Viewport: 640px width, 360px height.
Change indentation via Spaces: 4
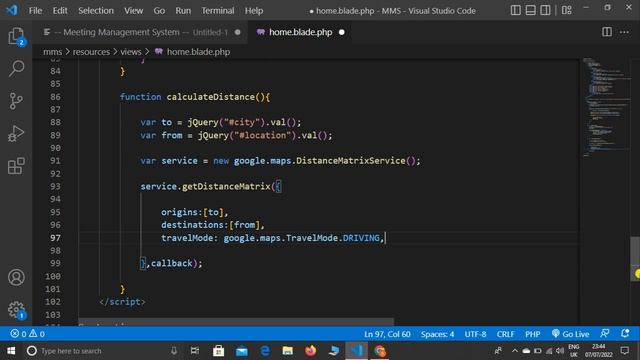(x=437, y=334)
